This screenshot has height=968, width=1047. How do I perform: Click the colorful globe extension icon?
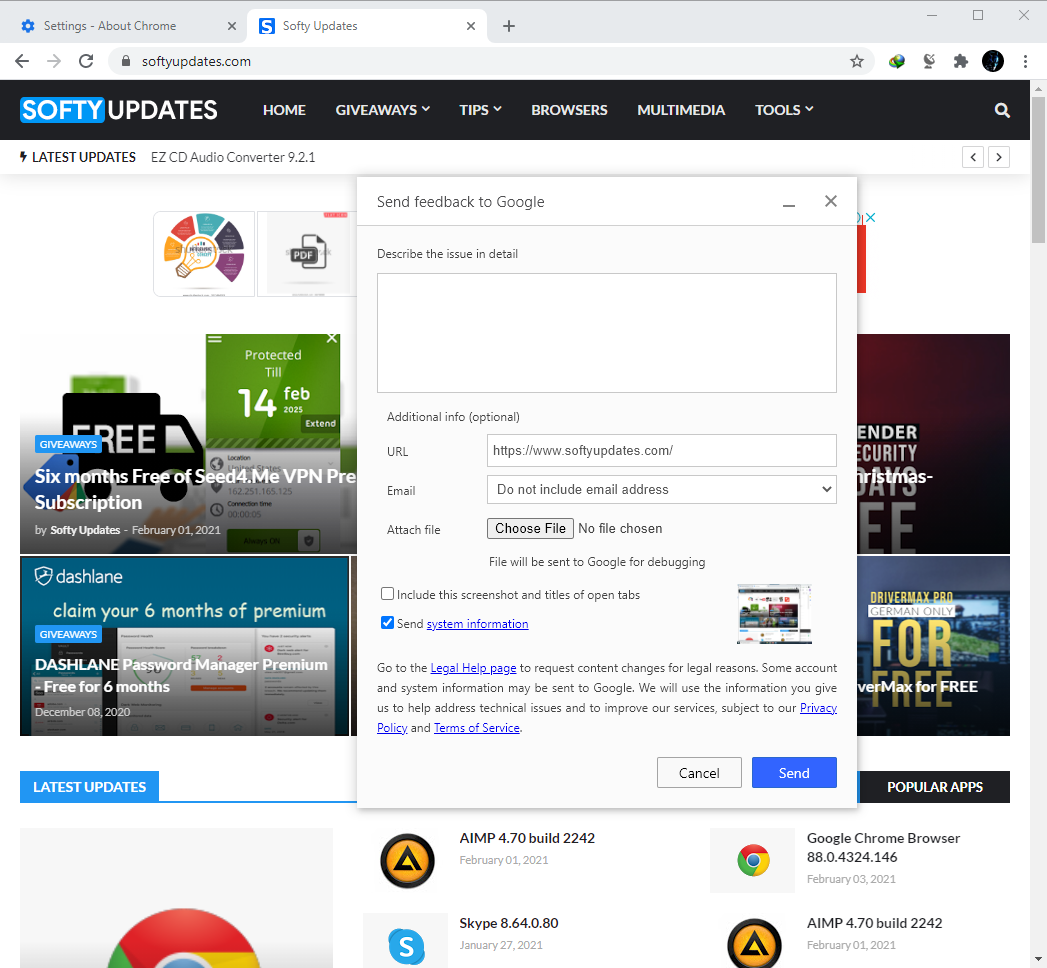click(897, 61)
